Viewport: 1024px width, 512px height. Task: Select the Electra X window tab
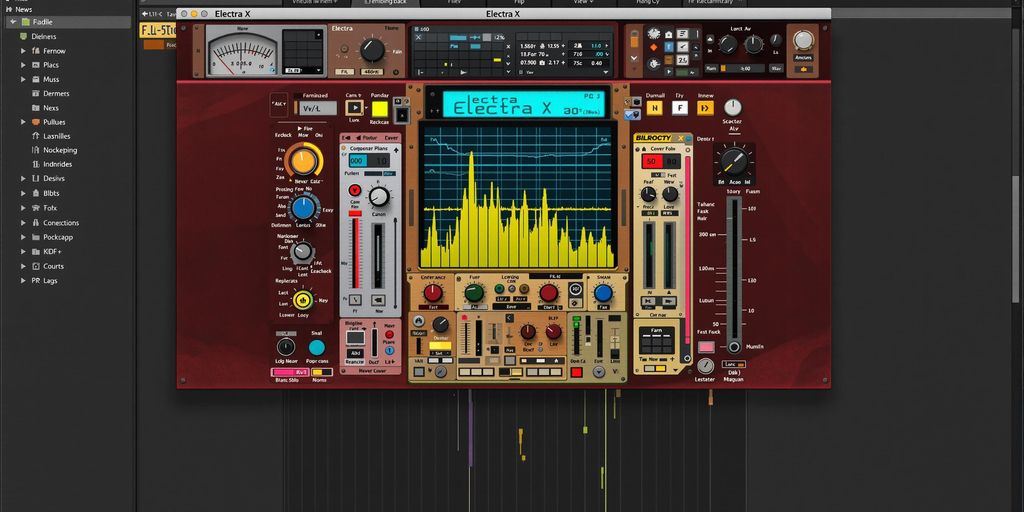[x=240, y=14]
